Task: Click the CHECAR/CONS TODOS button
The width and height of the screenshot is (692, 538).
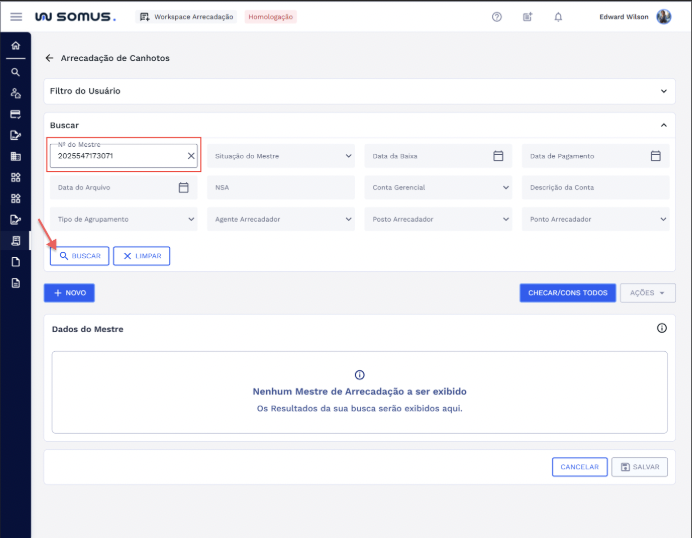Action: [x=567, y=293]
